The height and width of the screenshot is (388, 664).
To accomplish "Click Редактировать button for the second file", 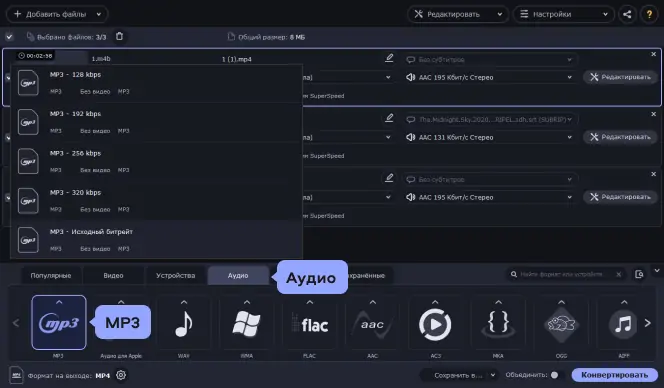I will [x=621, y=137].
